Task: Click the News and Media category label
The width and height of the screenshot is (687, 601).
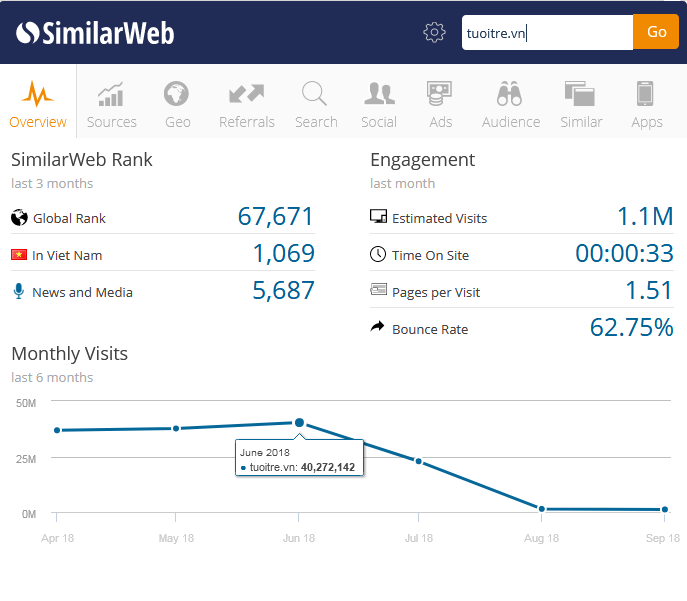Action: 82,292
